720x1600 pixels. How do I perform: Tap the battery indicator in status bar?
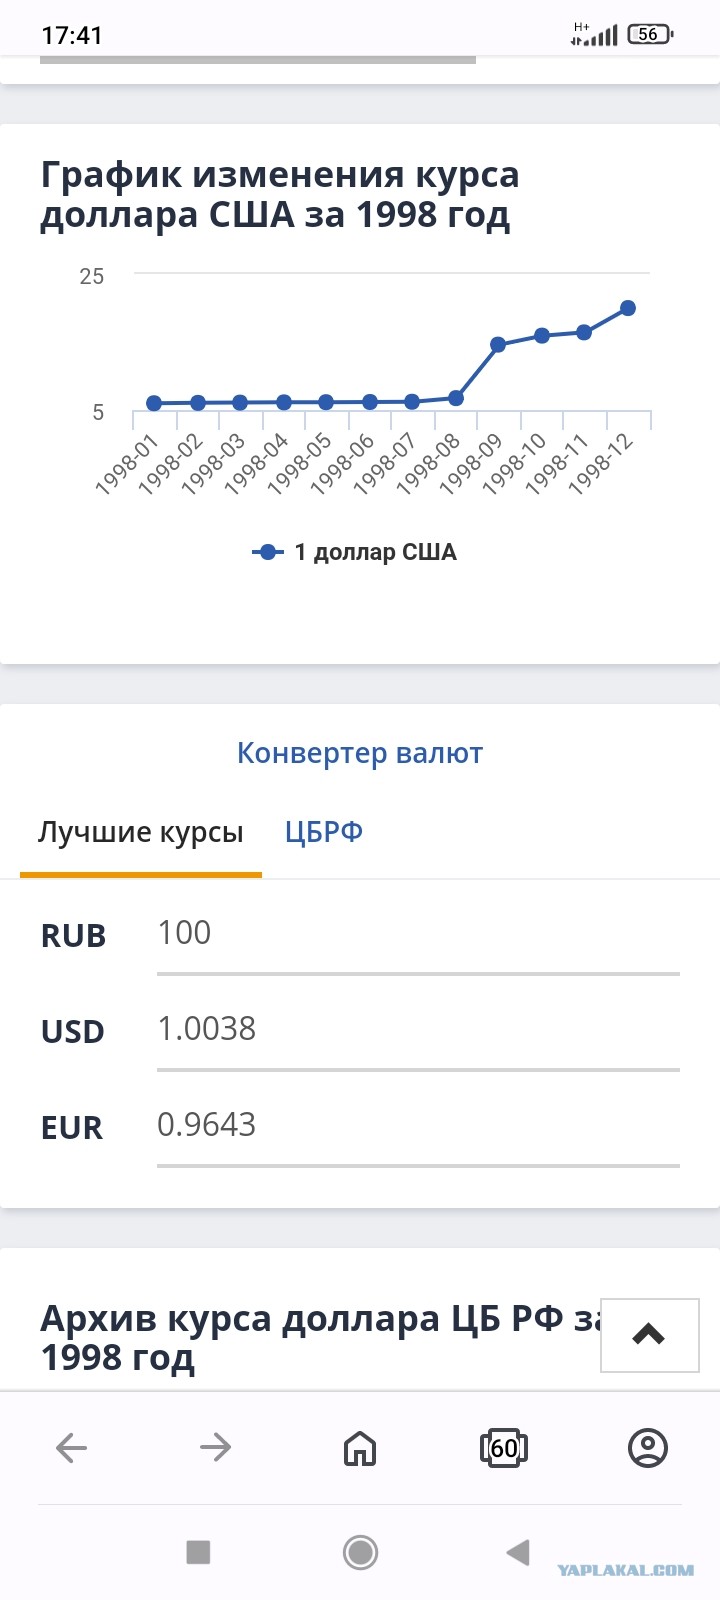coord(651,34)
